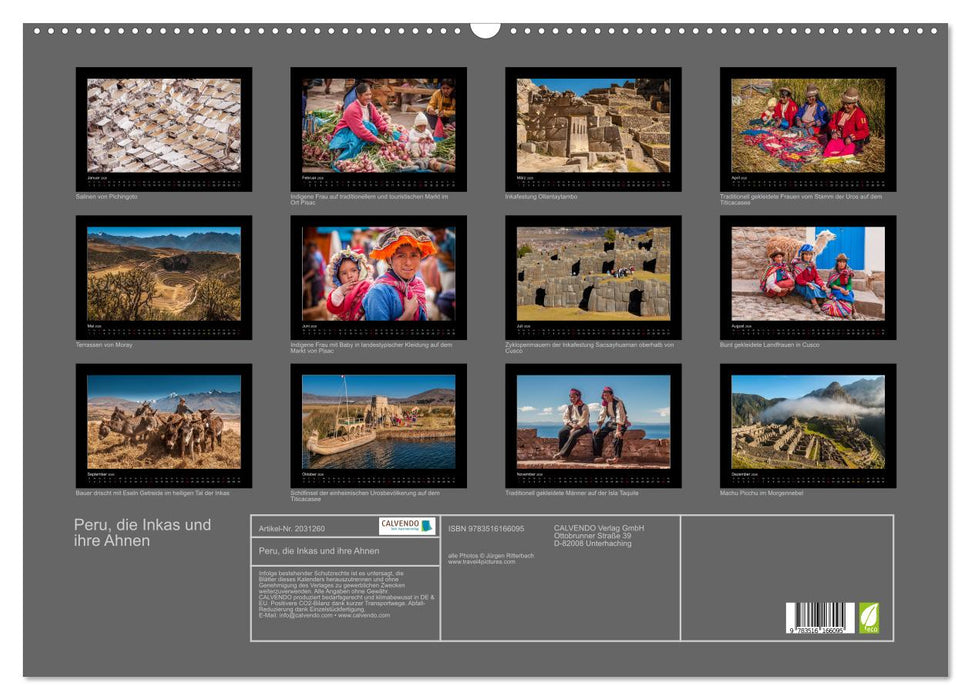Image resolution: width=971 pixels, height=700 pixels.
Task: Open the Salinen von Pichingoto January thumbnail
Action: point(164,127)
